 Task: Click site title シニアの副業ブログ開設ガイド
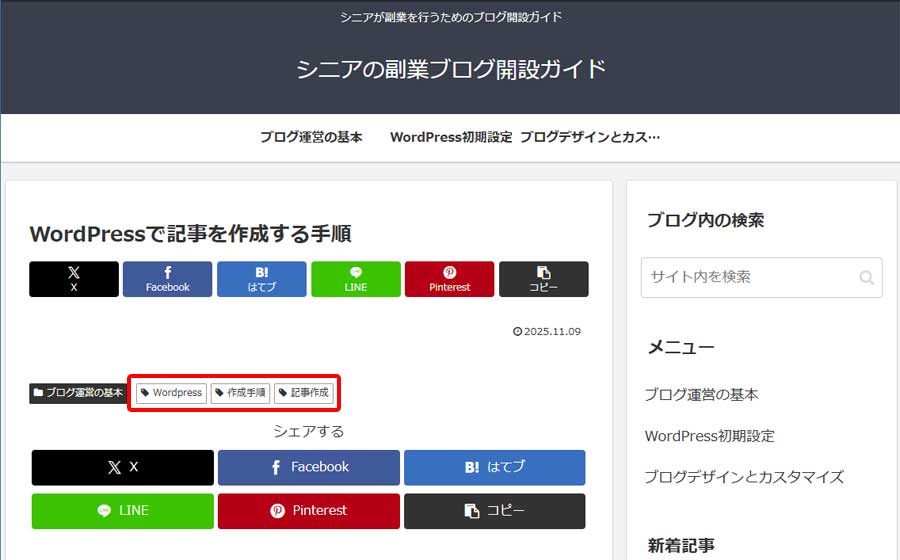[x=451, y=69]
